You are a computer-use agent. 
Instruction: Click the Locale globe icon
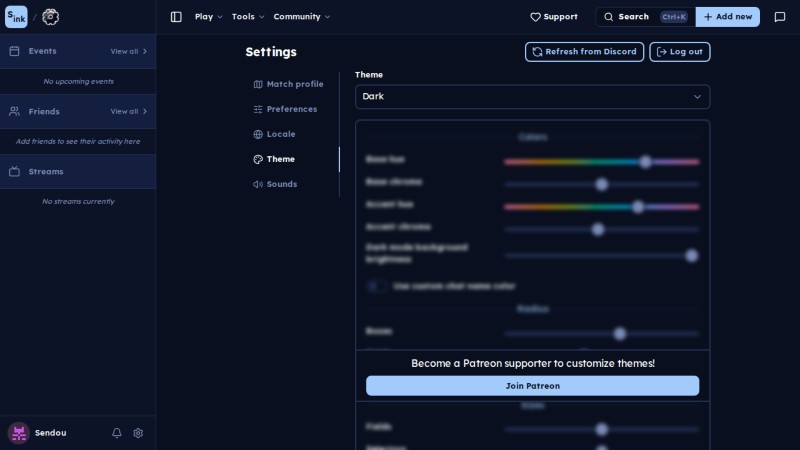pos(258,134)
